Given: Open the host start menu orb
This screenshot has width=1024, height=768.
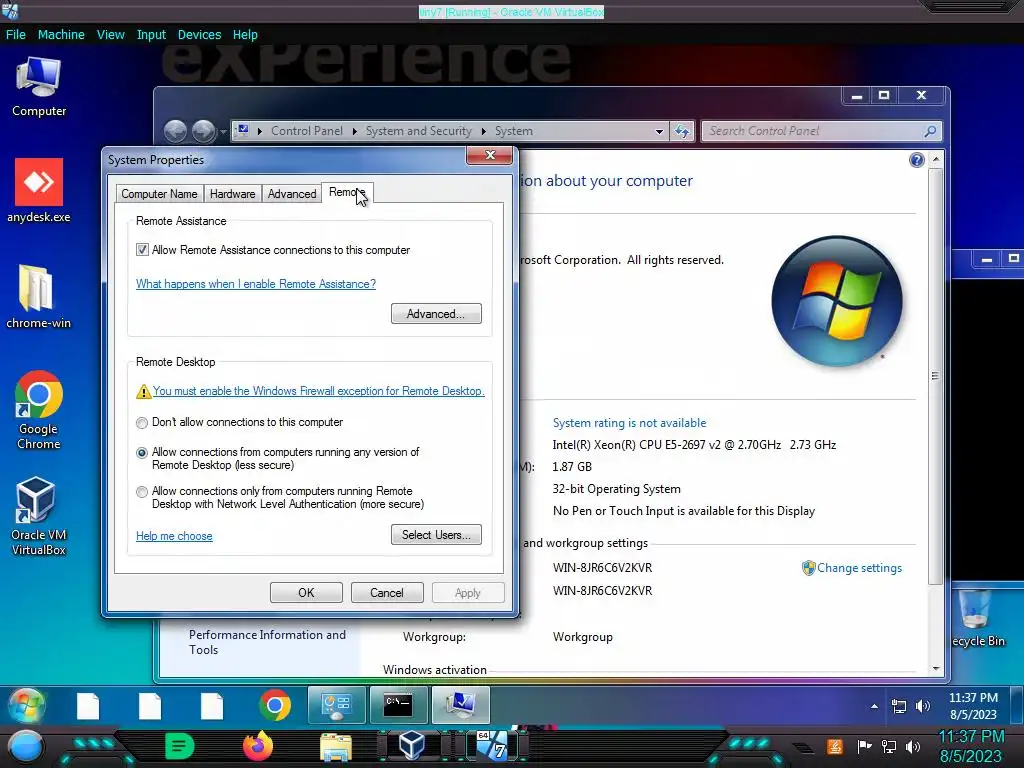Looking at the screenshot, I should [x=25, y=746].
